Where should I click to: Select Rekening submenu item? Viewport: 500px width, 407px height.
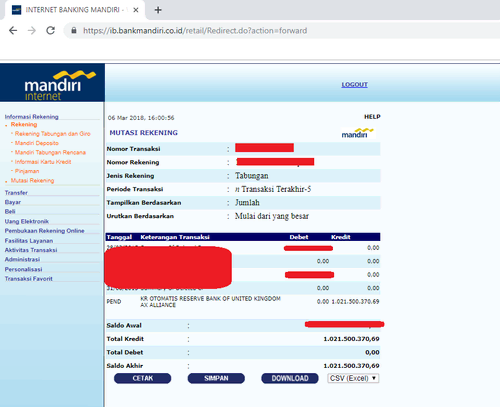24,124
